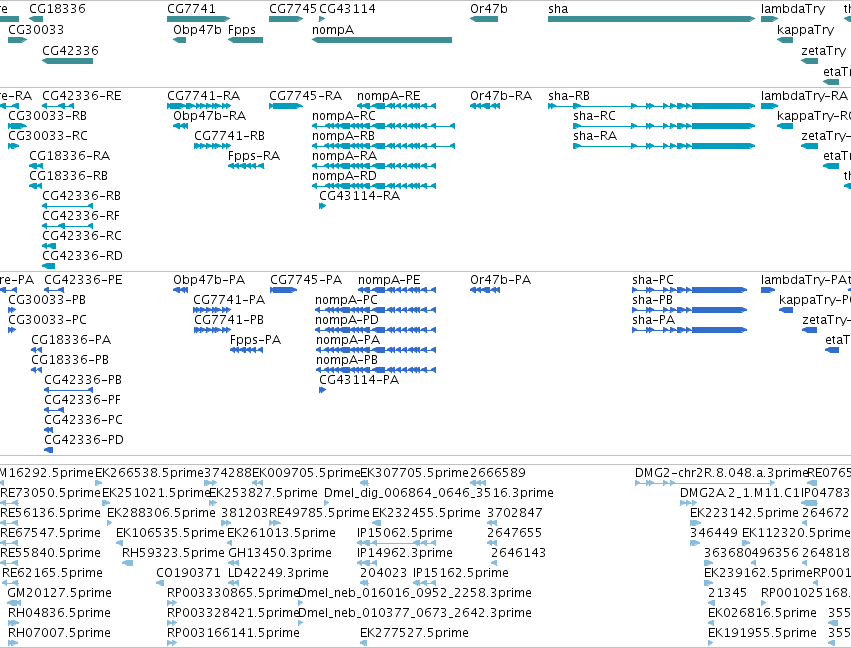Click the sha-RC transcript label

click(x=594, y=116)
